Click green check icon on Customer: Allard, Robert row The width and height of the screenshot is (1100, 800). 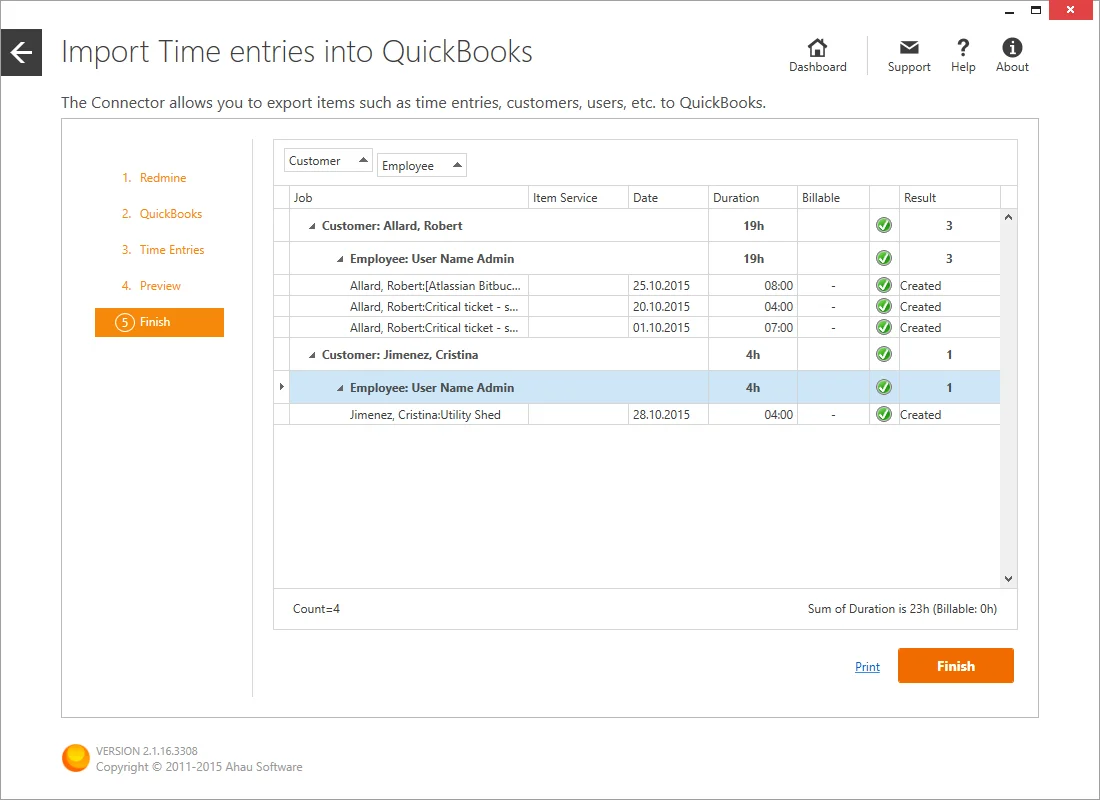(884, 225)
